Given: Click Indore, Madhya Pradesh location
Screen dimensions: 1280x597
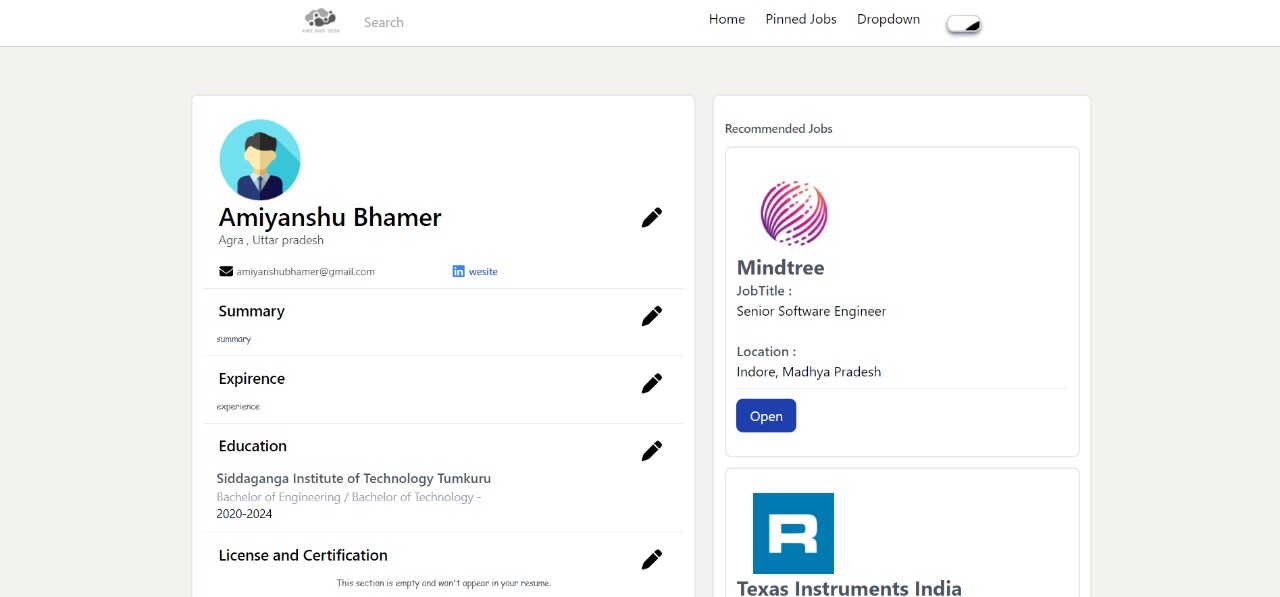Looking at the screenshot, I should tap(809, 372).
